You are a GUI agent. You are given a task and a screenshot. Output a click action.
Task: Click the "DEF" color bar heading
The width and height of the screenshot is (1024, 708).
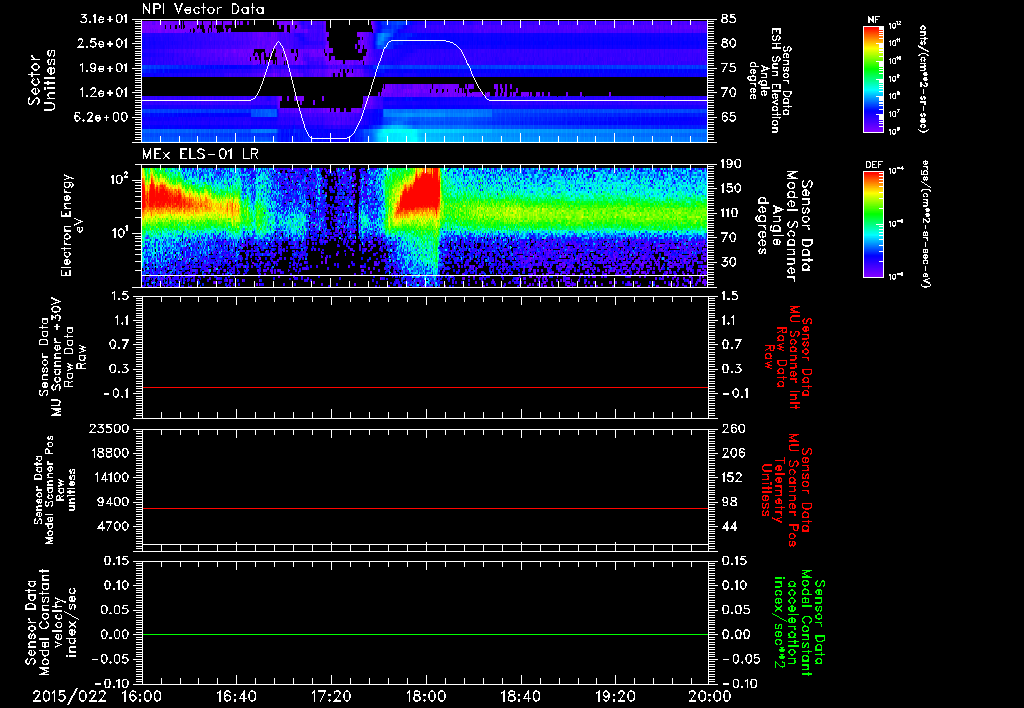pos(873,165)
